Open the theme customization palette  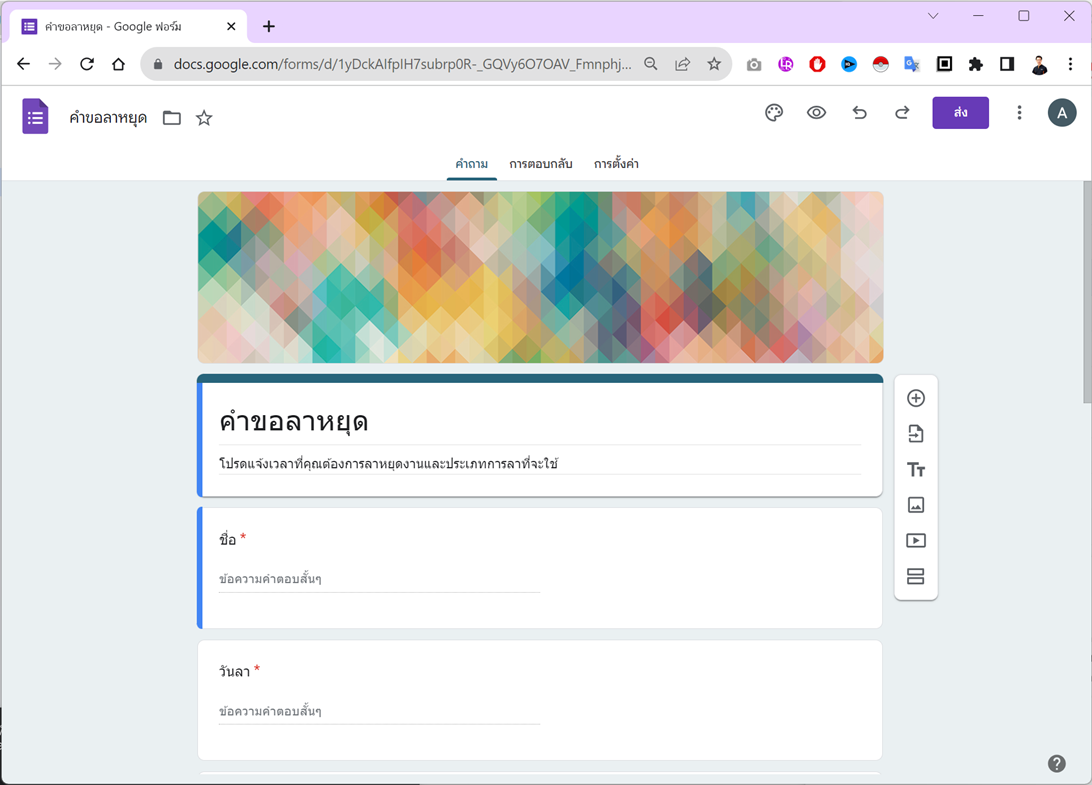(x=773, y=112)
